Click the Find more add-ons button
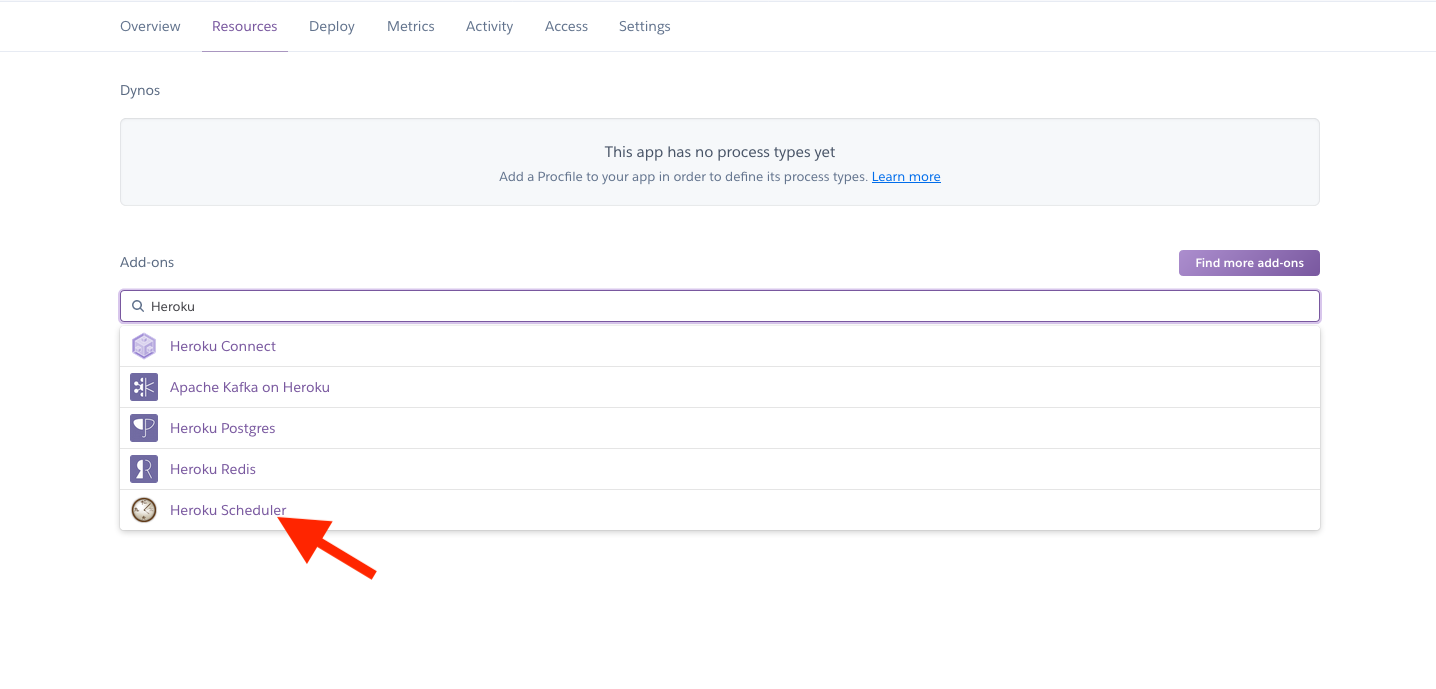Screen dimensions: 1436x689 [1249, 263]
